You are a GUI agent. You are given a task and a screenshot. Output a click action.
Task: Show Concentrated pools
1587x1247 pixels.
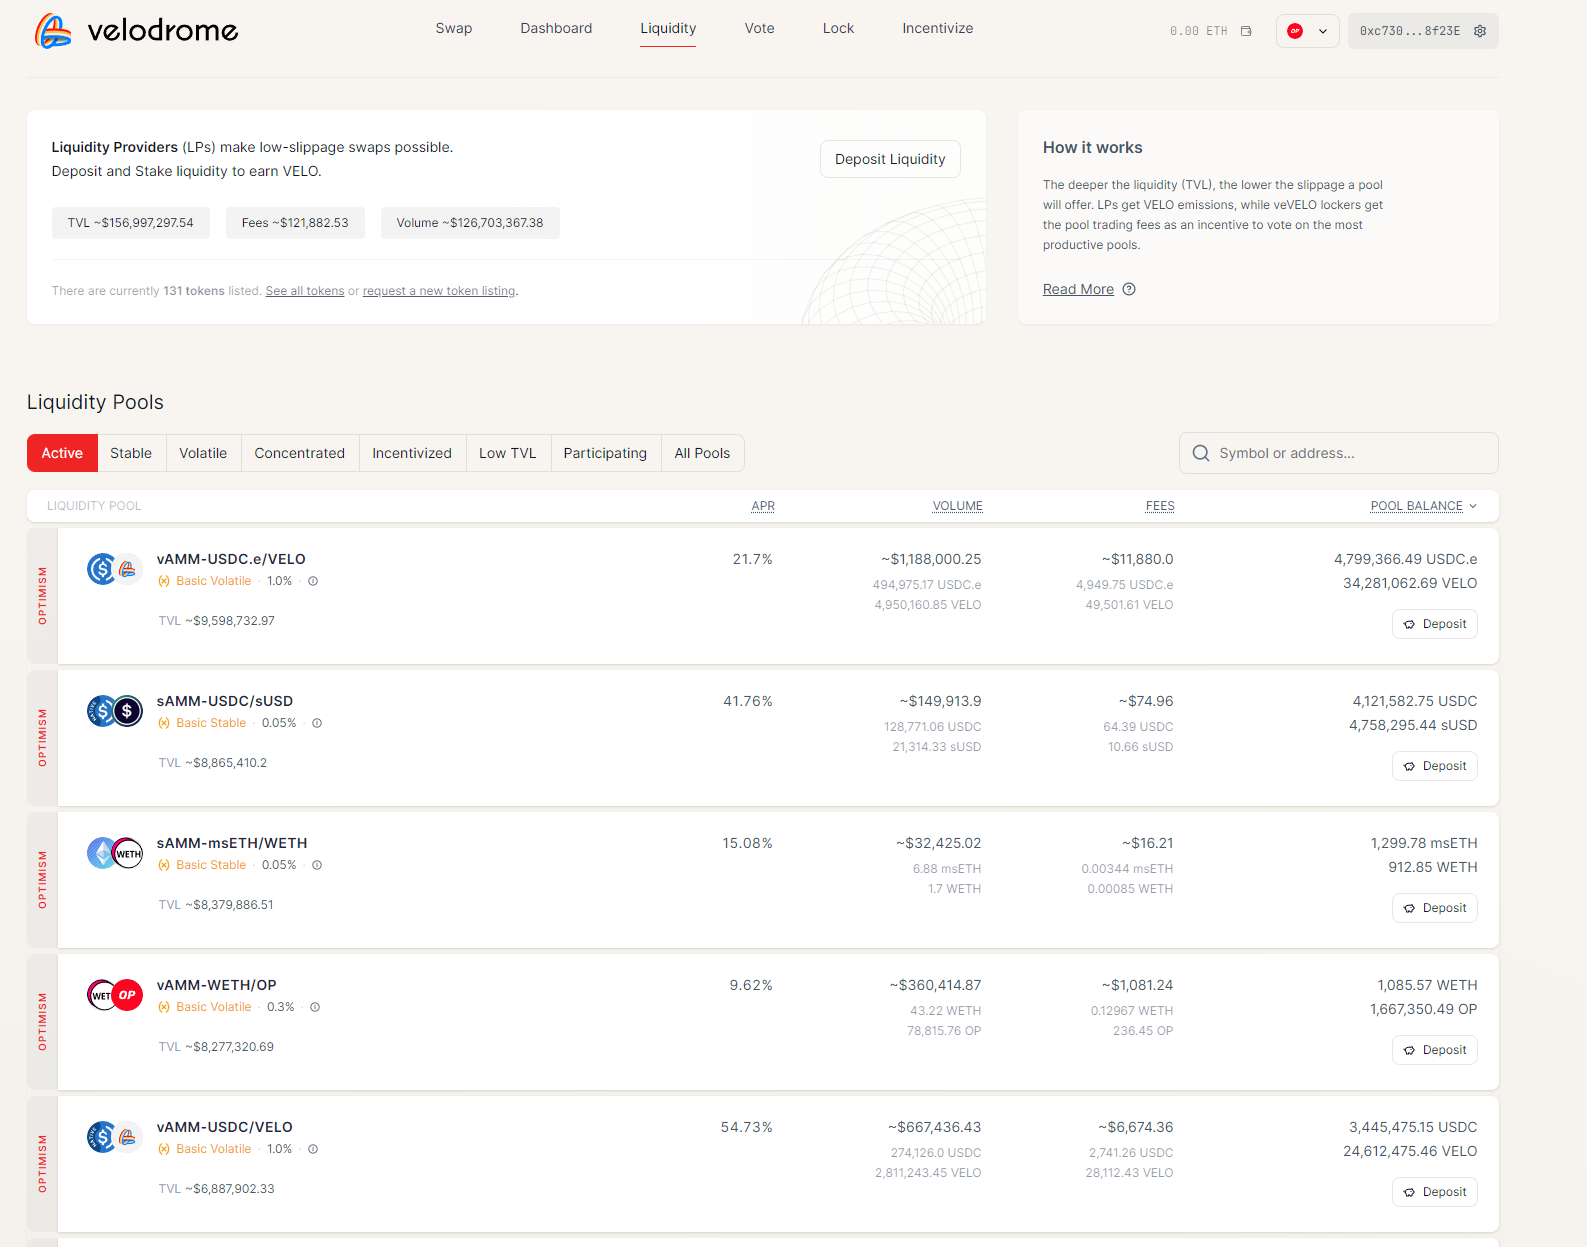[x=300, y=453]
